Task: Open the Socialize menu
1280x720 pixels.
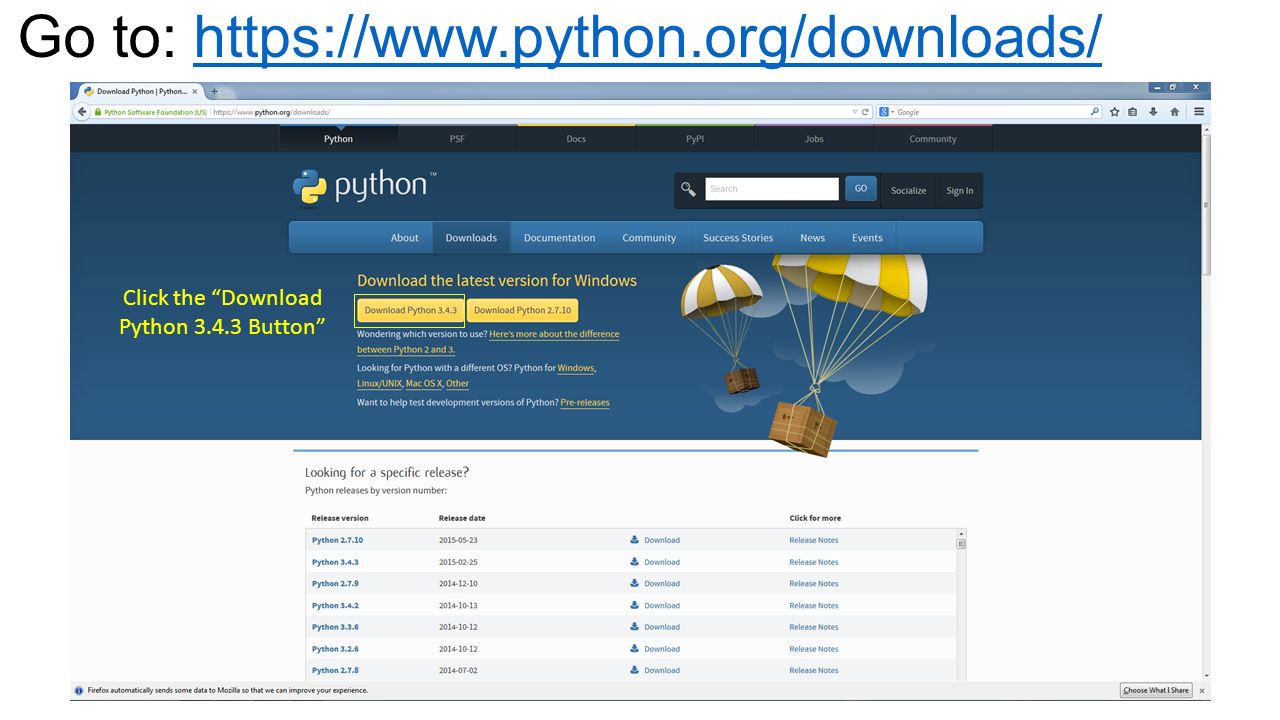Action: click(908, 191)
